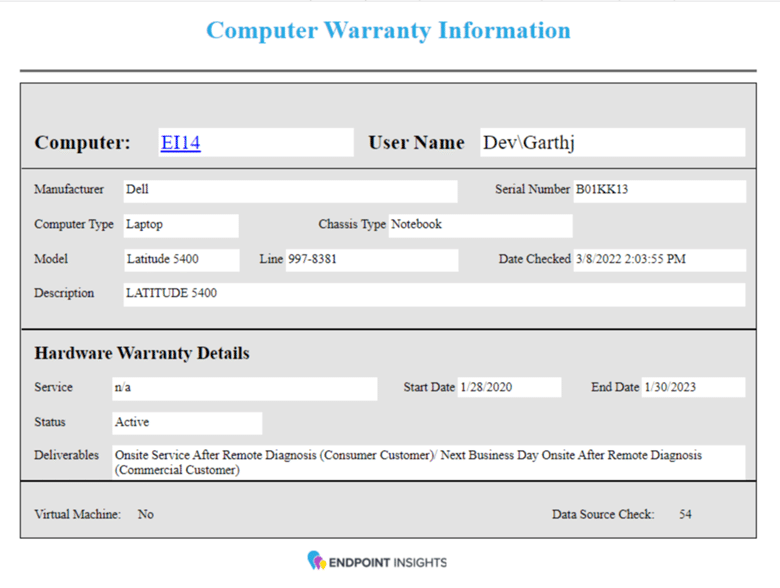Click the Start Date 1/28/2020 field

pyautogui.click(x=509, y=388)
